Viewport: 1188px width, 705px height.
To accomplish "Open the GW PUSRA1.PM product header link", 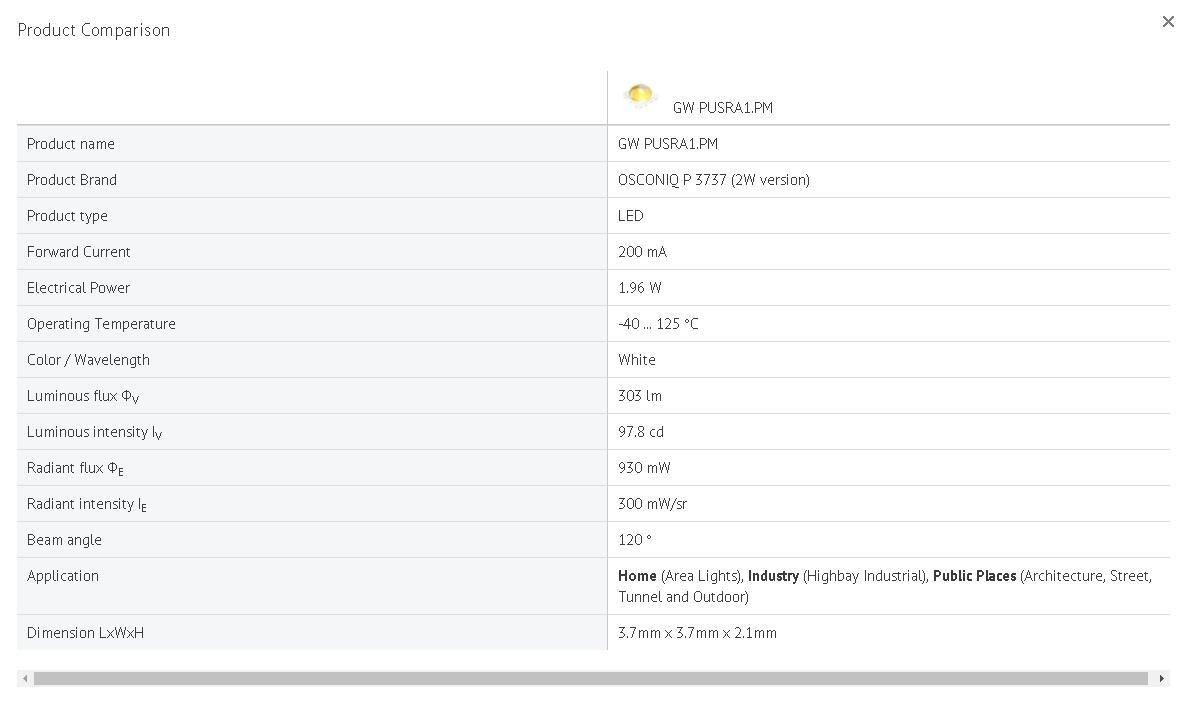I will point(722,108).
